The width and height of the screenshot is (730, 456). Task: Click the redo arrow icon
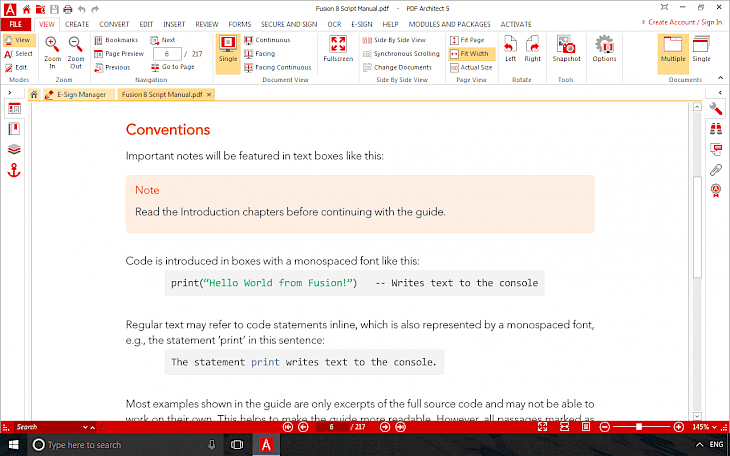[95, 9]
